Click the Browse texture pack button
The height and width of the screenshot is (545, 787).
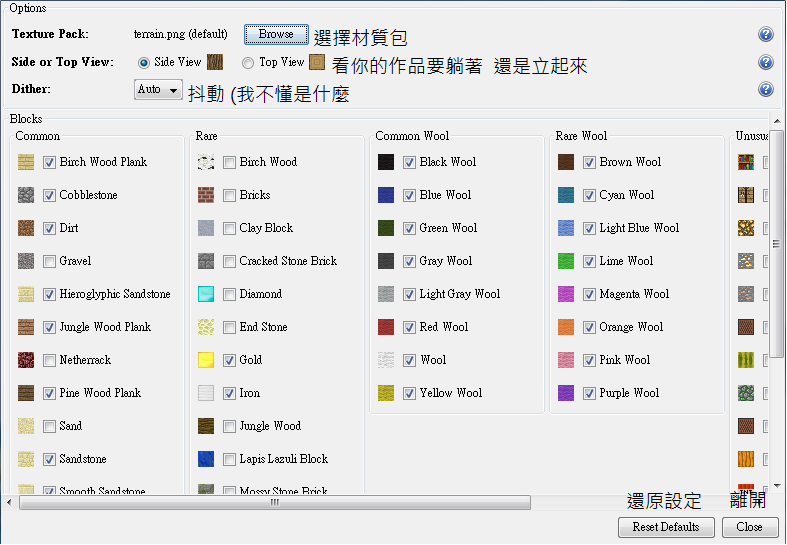(x=277, y=34)
